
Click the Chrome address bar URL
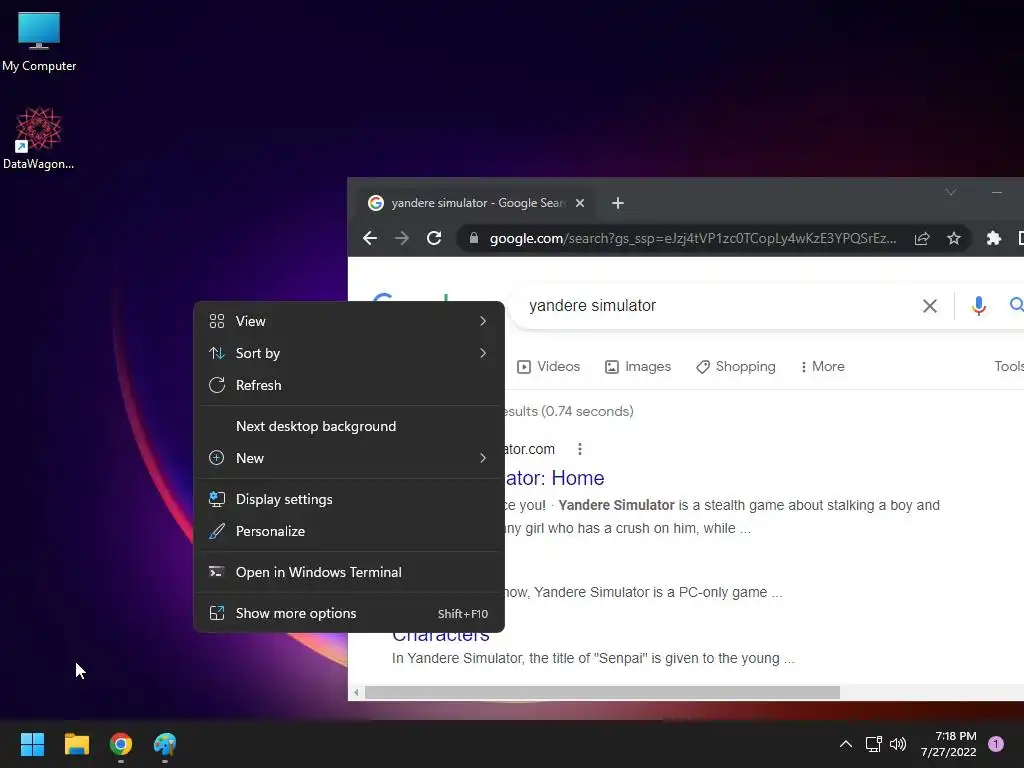coord(693,238)
